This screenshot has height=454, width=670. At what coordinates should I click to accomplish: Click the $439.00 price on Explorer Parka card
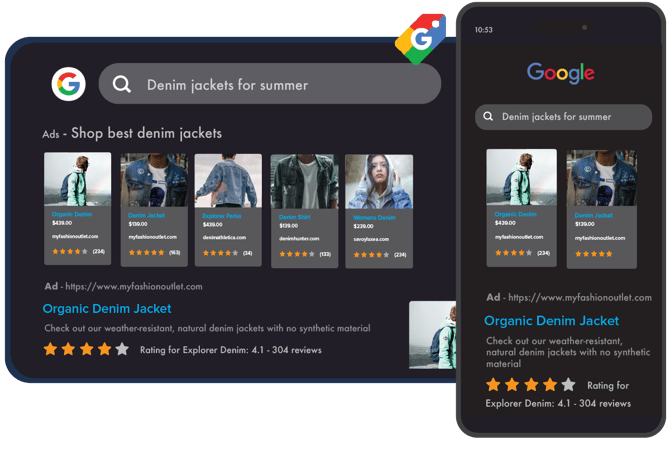tap(212, 224)
